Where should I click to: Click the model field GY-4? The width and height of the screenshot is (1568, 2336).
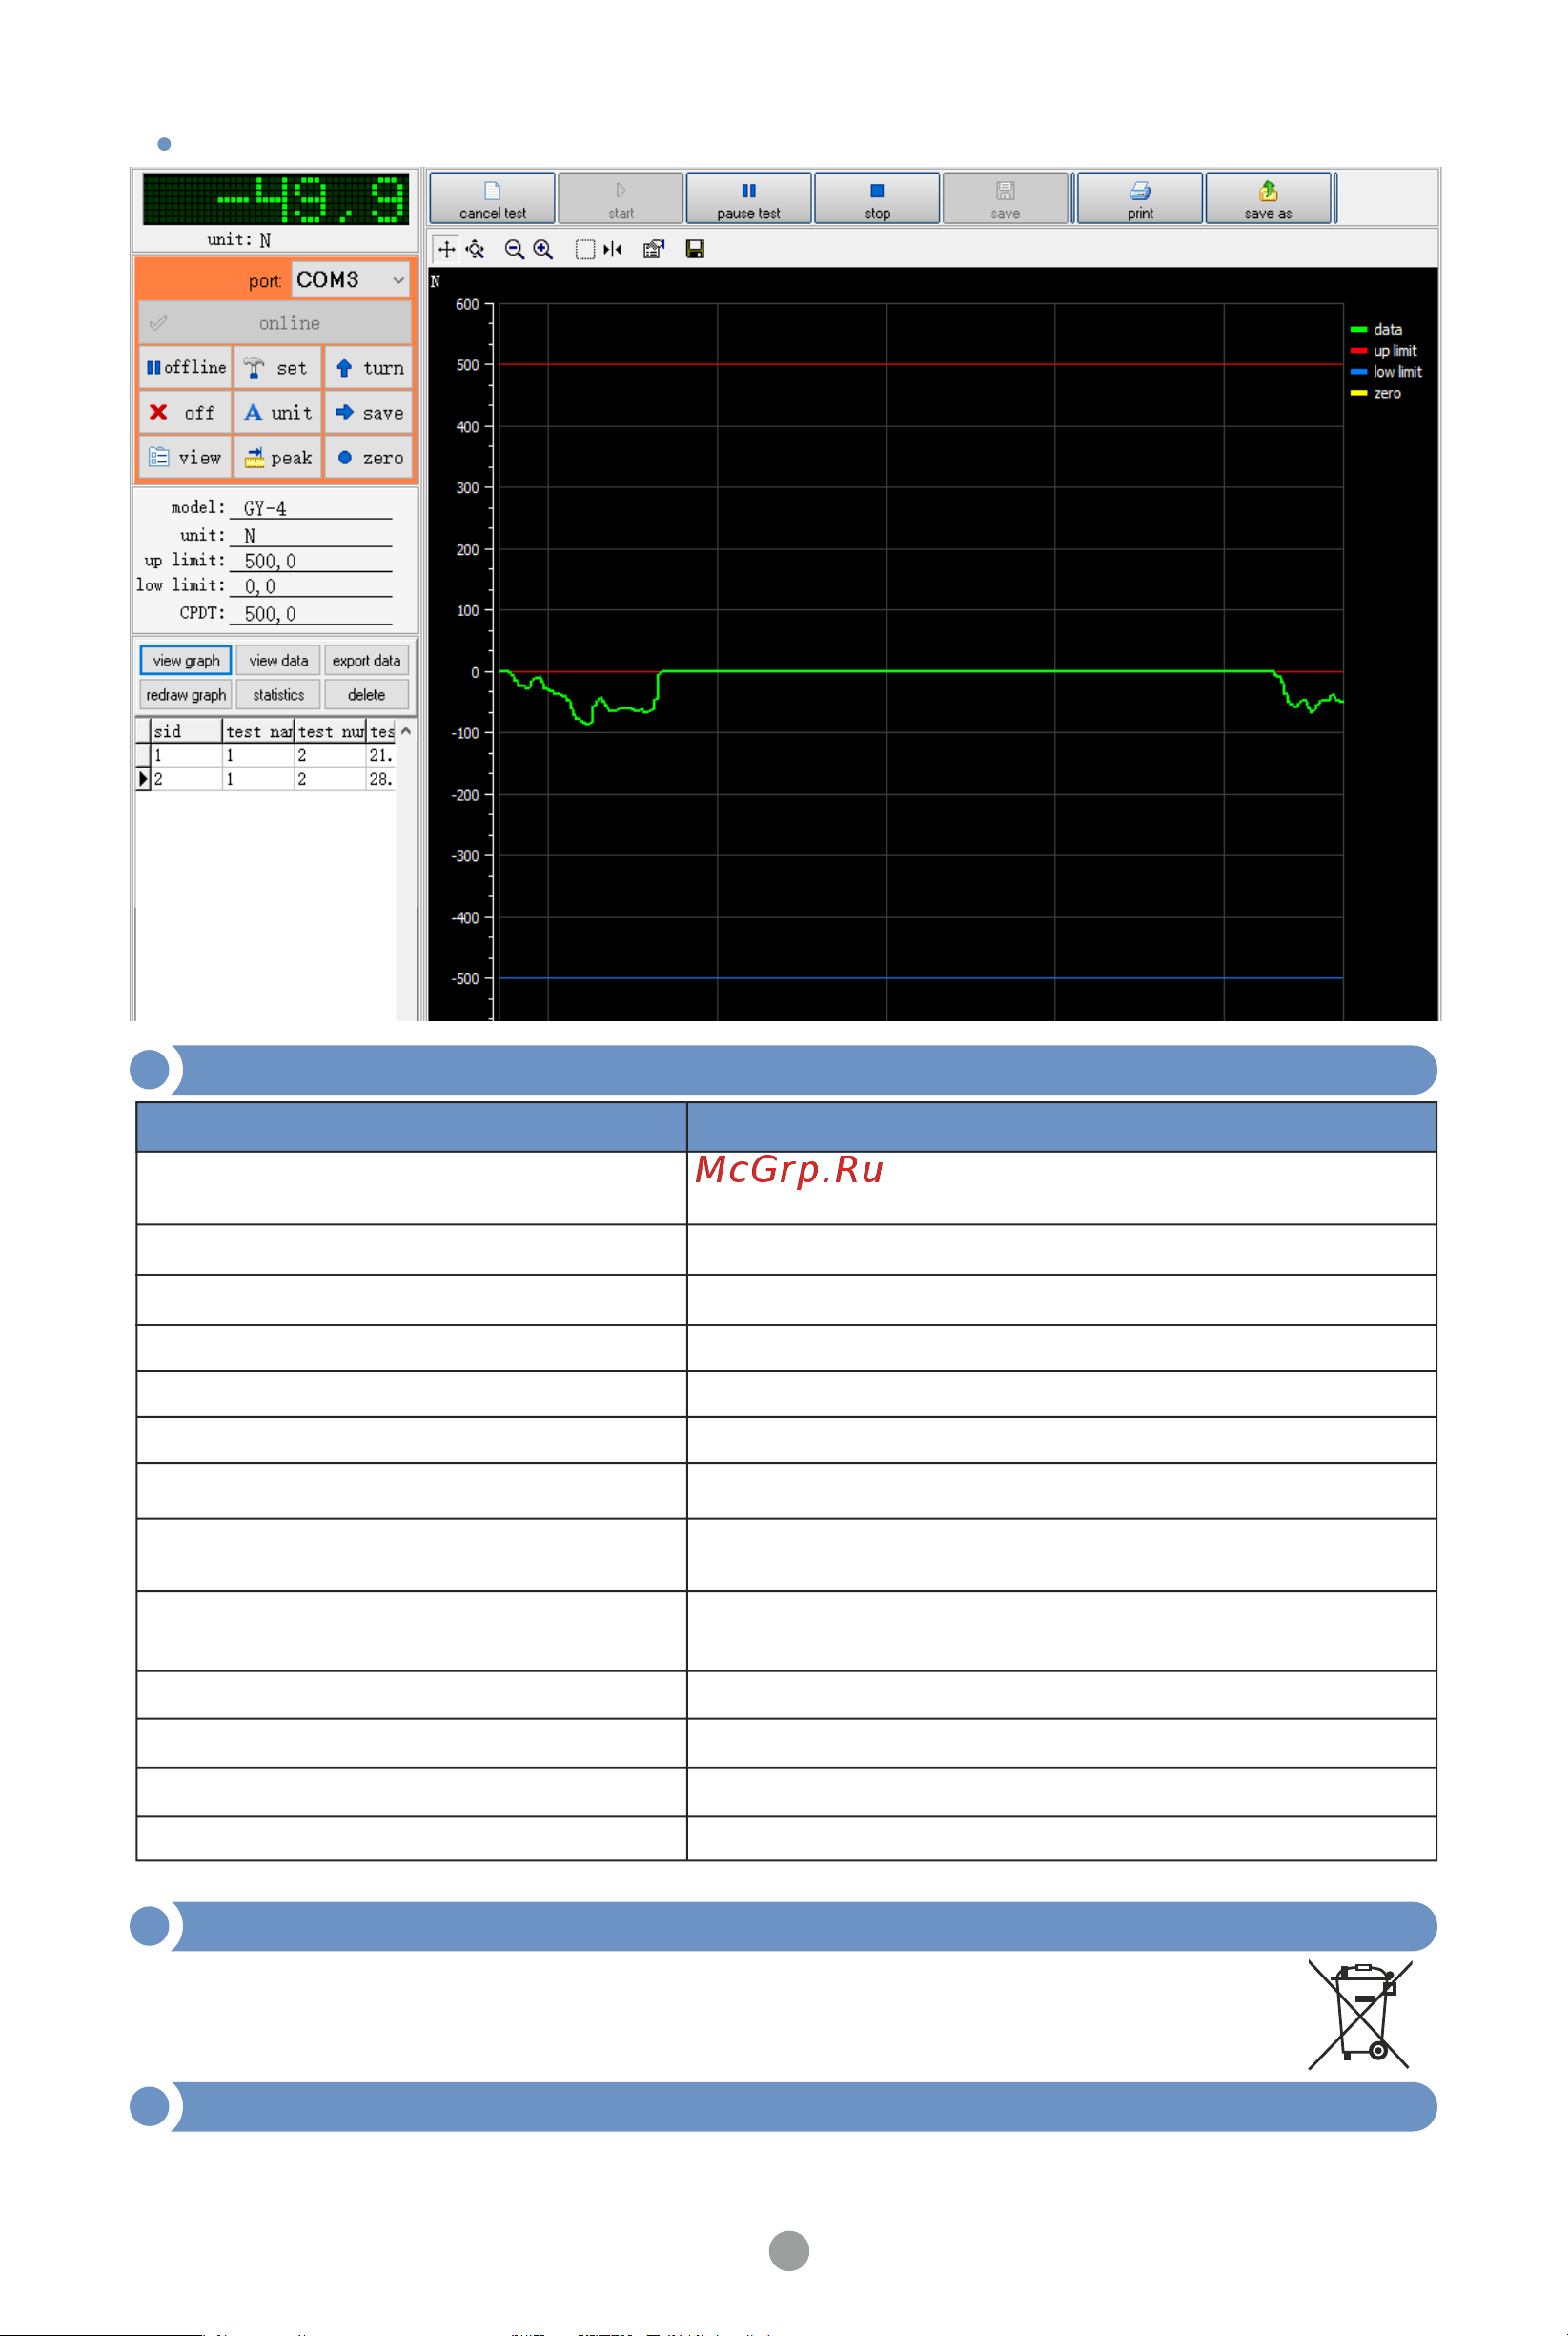point(311,508)
